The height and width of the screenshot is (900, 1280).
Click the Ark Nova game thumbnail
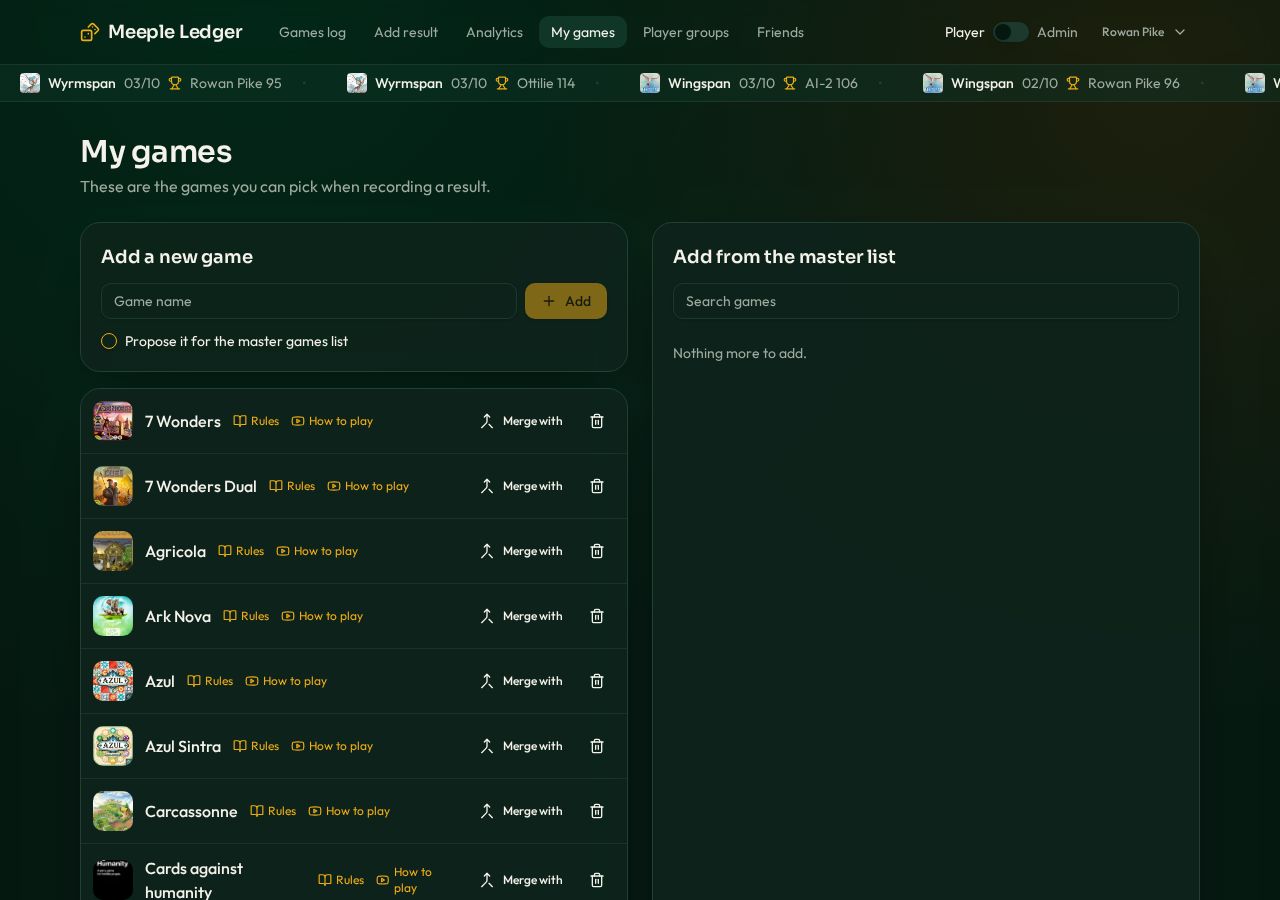pyautogui.click(x=113, y=616)
